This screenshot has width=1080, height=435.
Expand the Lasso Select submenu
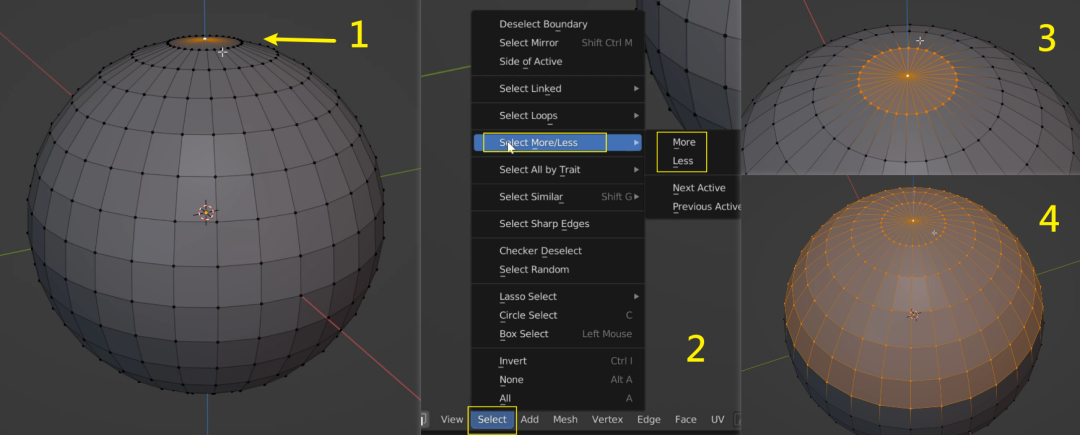(558, 297)
